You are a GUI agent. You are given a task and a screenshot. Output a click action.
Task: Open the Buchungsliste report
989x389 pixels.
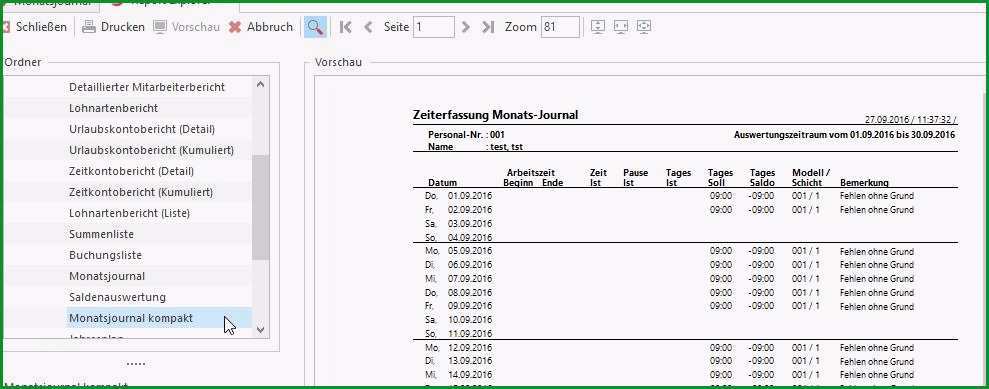105,255
